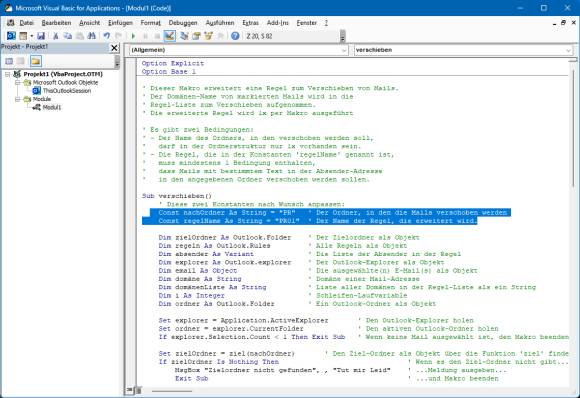Select the Microsoft Outlook Objekte folder label

(x=65, y=82)
